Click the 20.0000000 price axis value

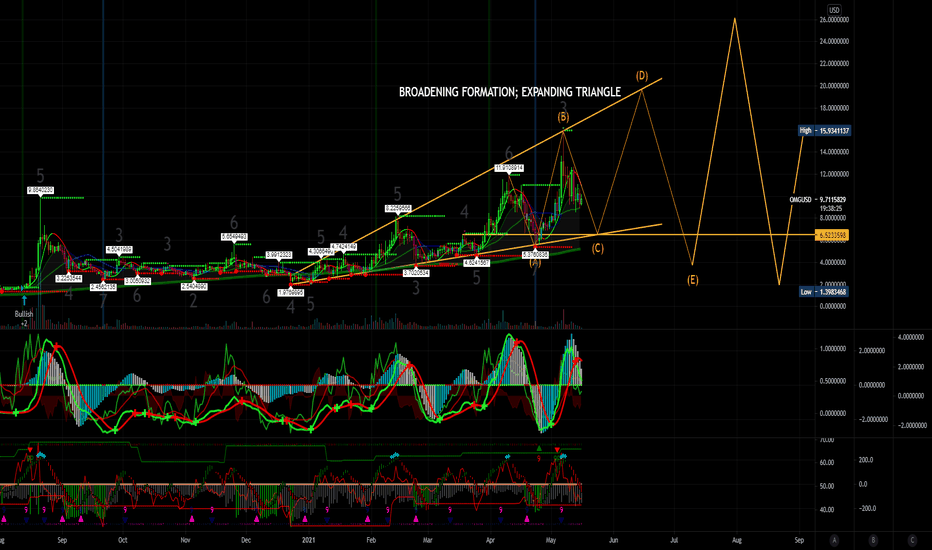tap(834, 86)
